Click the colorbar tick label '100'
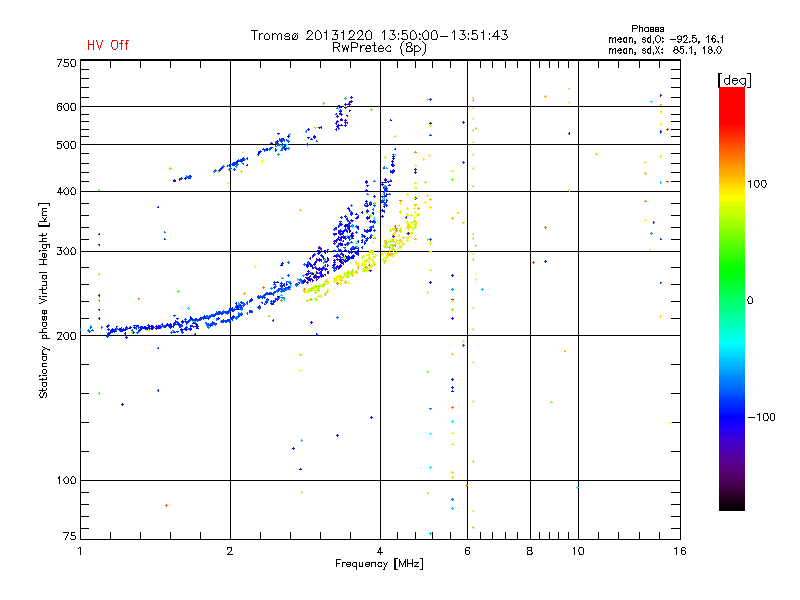This screenshot has width=800, height=600. 757,184
